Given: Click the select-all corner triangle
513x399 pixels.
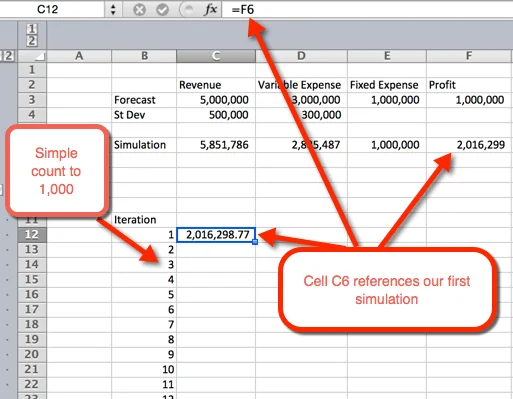Looking at the screenshot, I should tap(32, 56).
